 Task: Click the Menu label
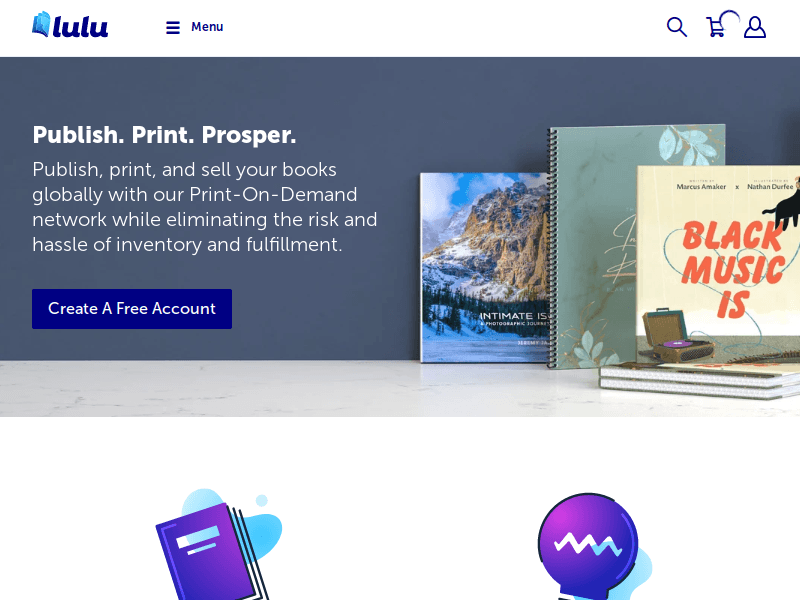[x=207, y=27]
